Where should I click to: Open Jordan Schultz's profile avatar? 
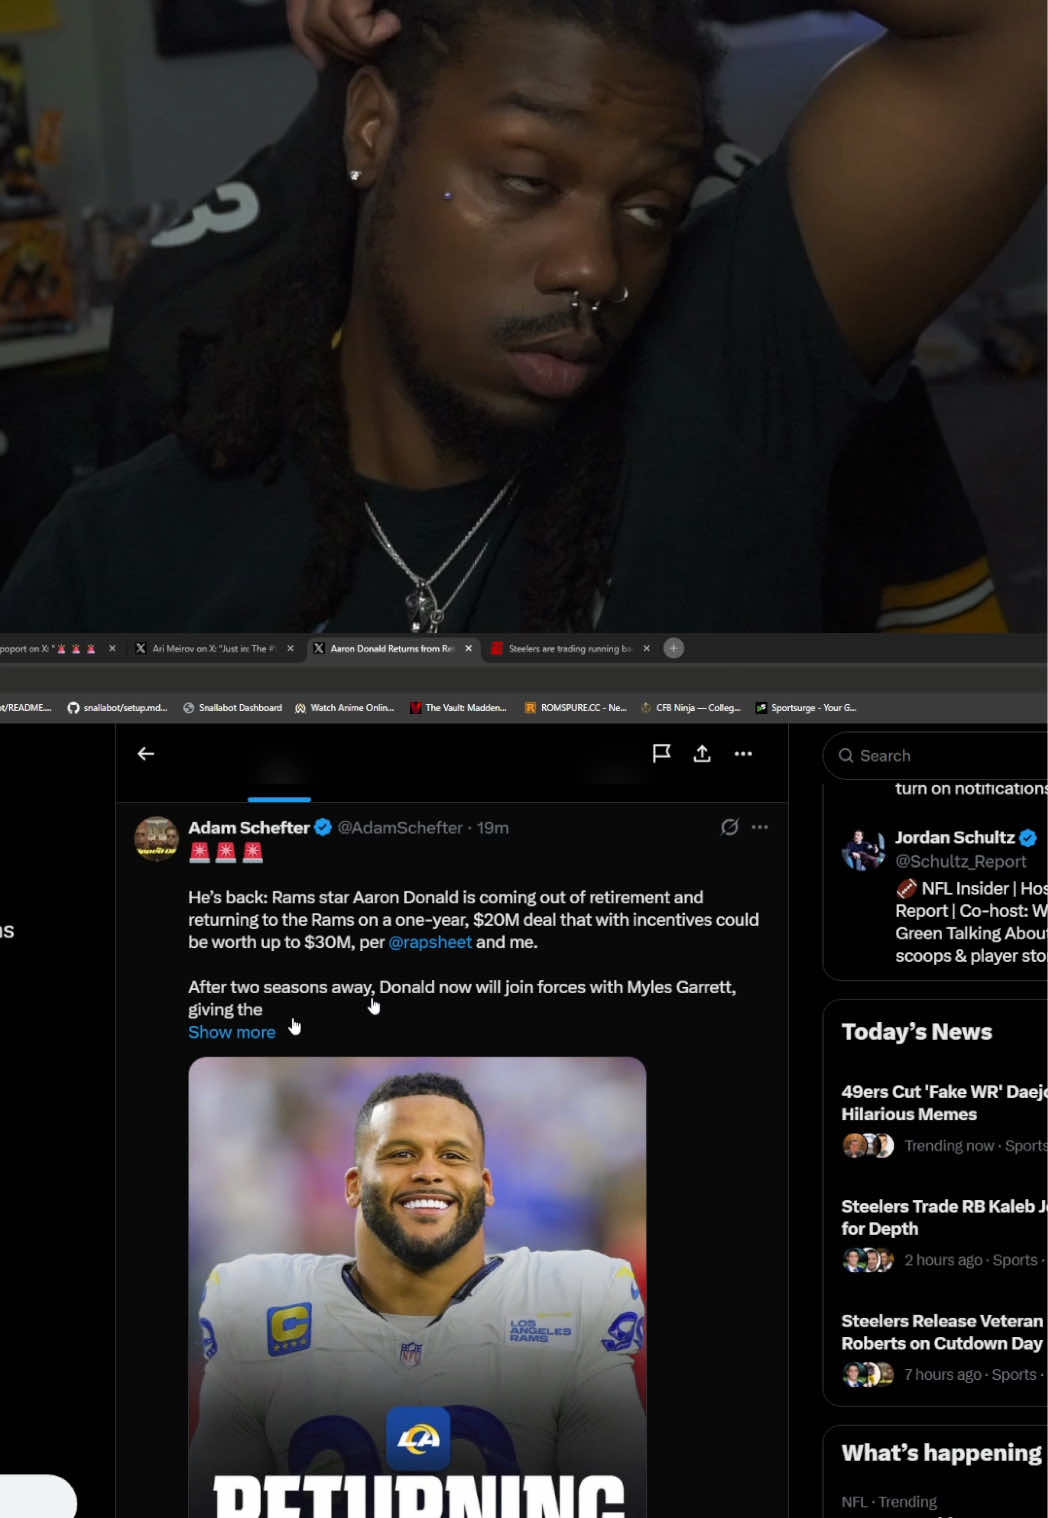click(863, 849)
